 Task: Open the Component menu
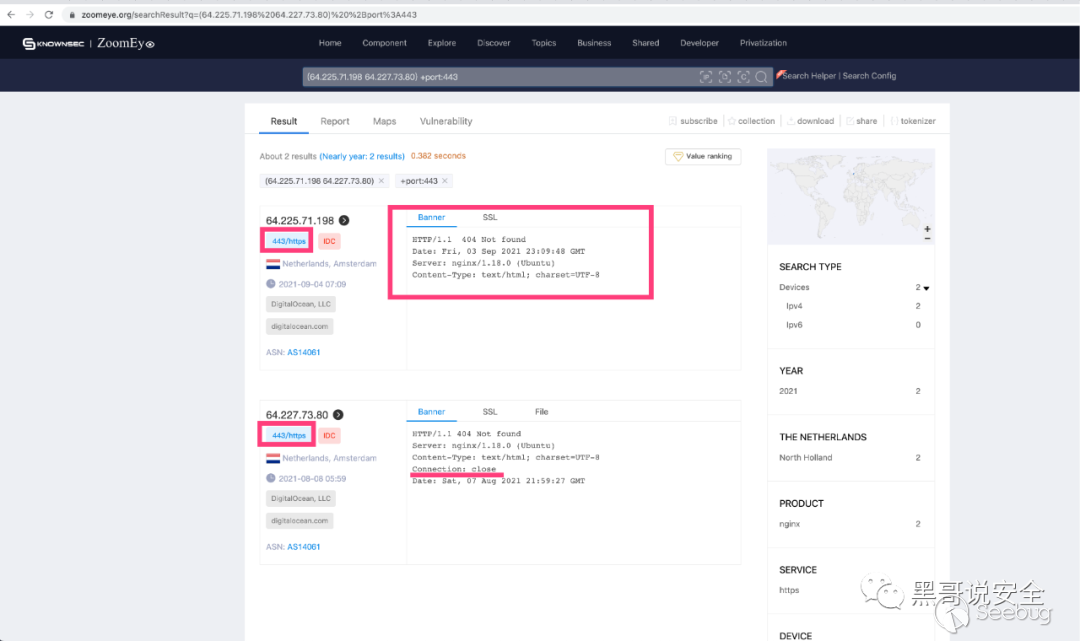(384, 43)
